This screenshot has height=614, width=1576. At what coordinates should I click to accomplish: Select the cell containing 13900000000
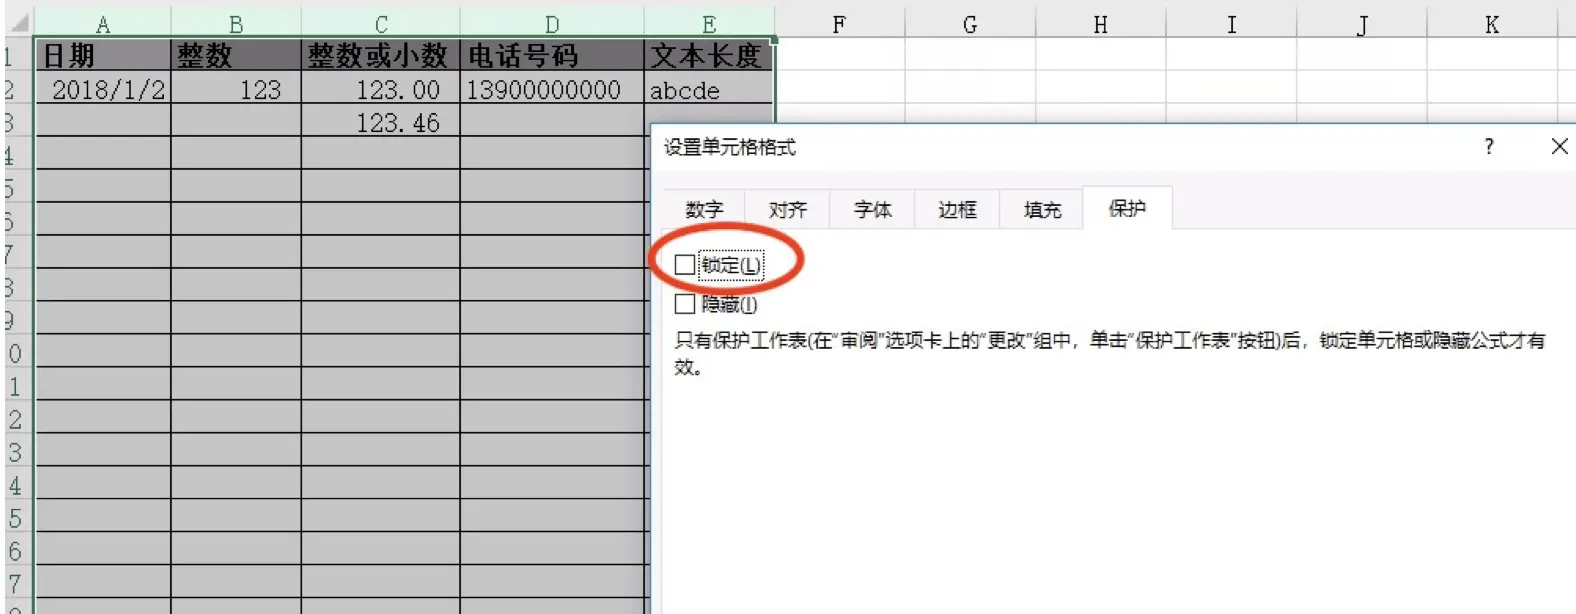click(552, 89)
